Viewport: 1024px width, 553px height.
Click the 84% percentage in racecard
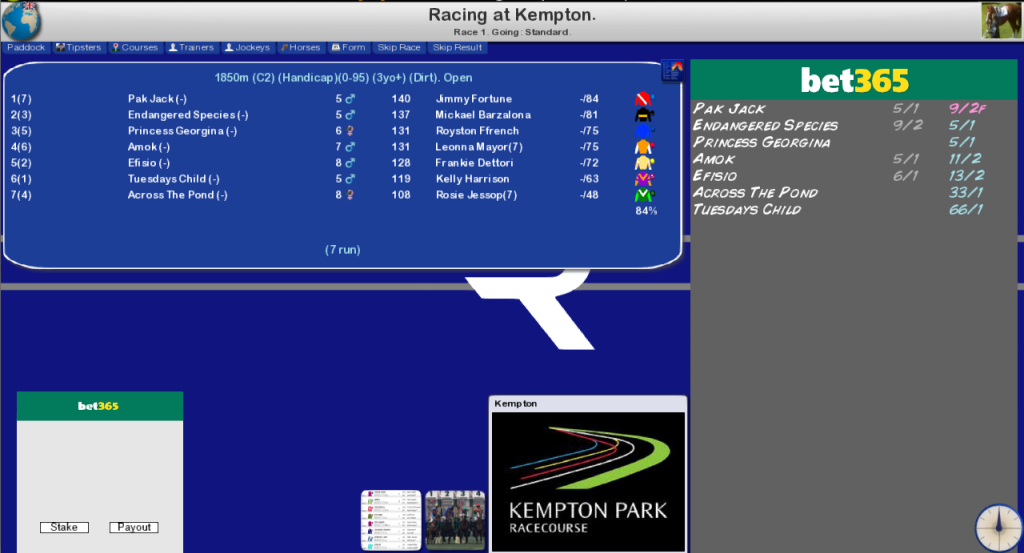pyautogui.click(x=646, y=211)
